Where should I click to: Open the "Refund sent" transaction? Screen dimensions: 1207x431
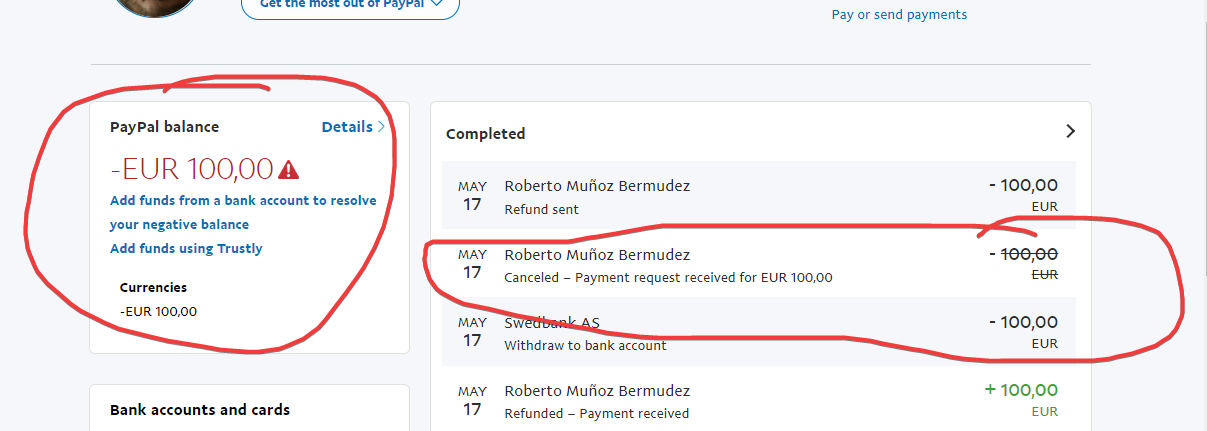(x=758, y=196)
